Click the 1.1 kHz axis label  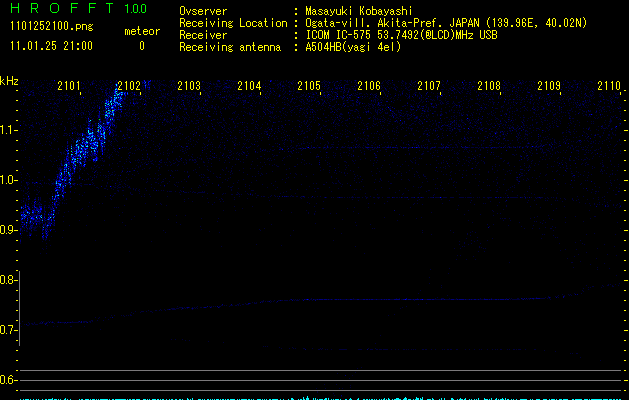point(8,130)
